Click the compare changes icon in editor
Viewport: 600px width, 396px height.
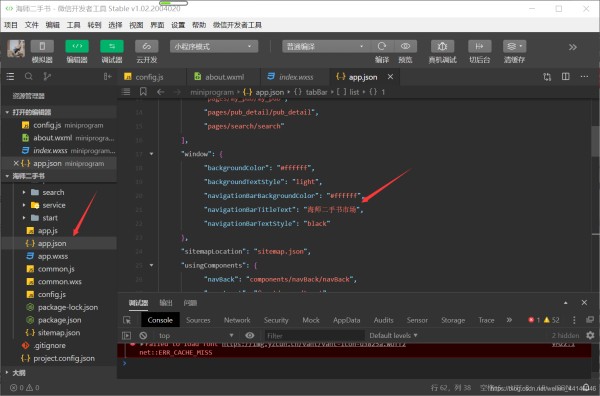click(547, 77)
